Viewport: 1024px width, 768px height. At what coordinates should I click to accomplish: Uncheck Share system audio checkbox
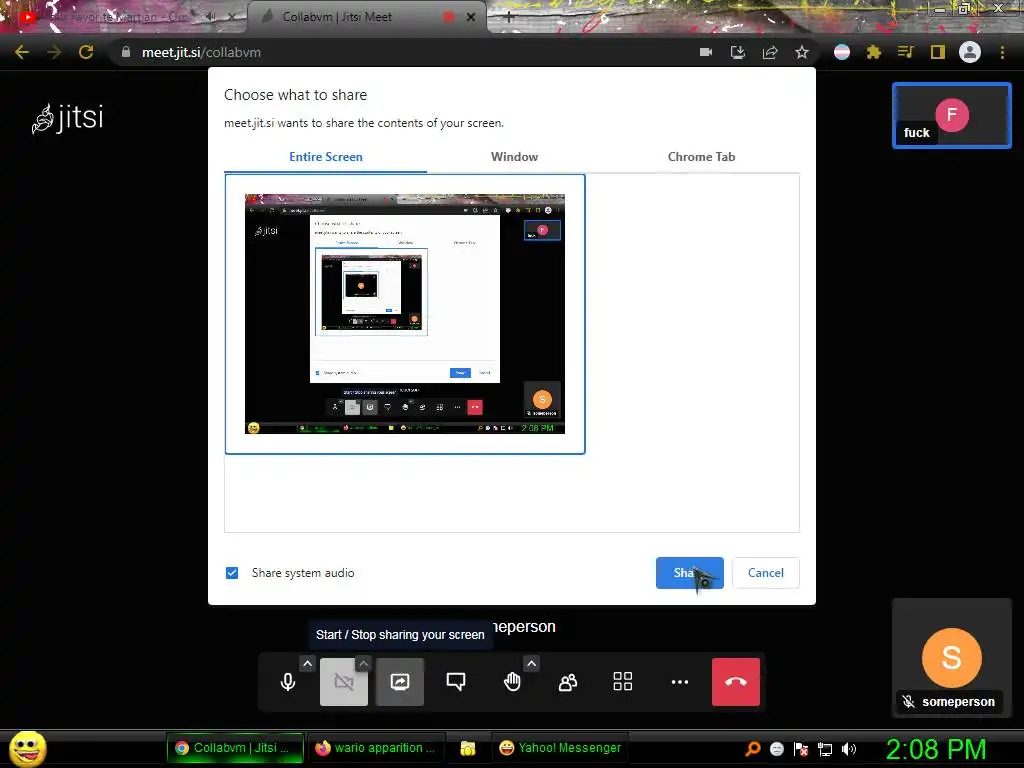click(232, 573)
